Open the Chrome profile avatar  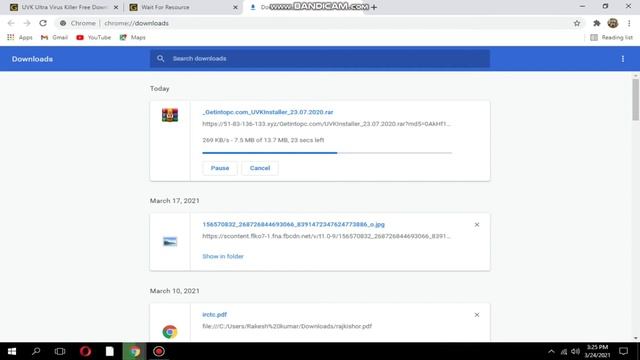click(613, 23)
